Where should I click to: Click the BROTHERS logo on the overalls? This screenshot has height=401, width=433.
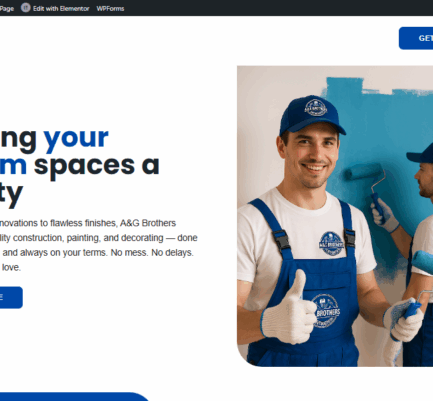click(x=327, y=311)
